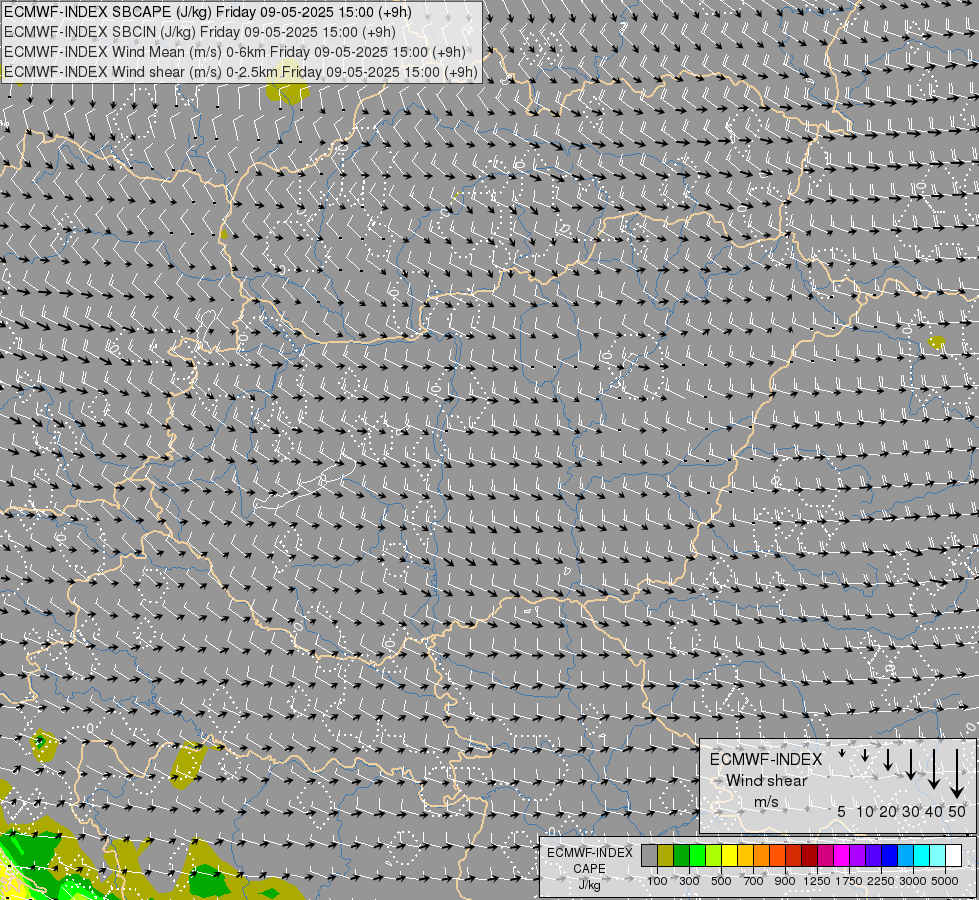Select the pure yellow CAPE legend swatch
This screenshot has height=900, width=979.
[729, 855]
